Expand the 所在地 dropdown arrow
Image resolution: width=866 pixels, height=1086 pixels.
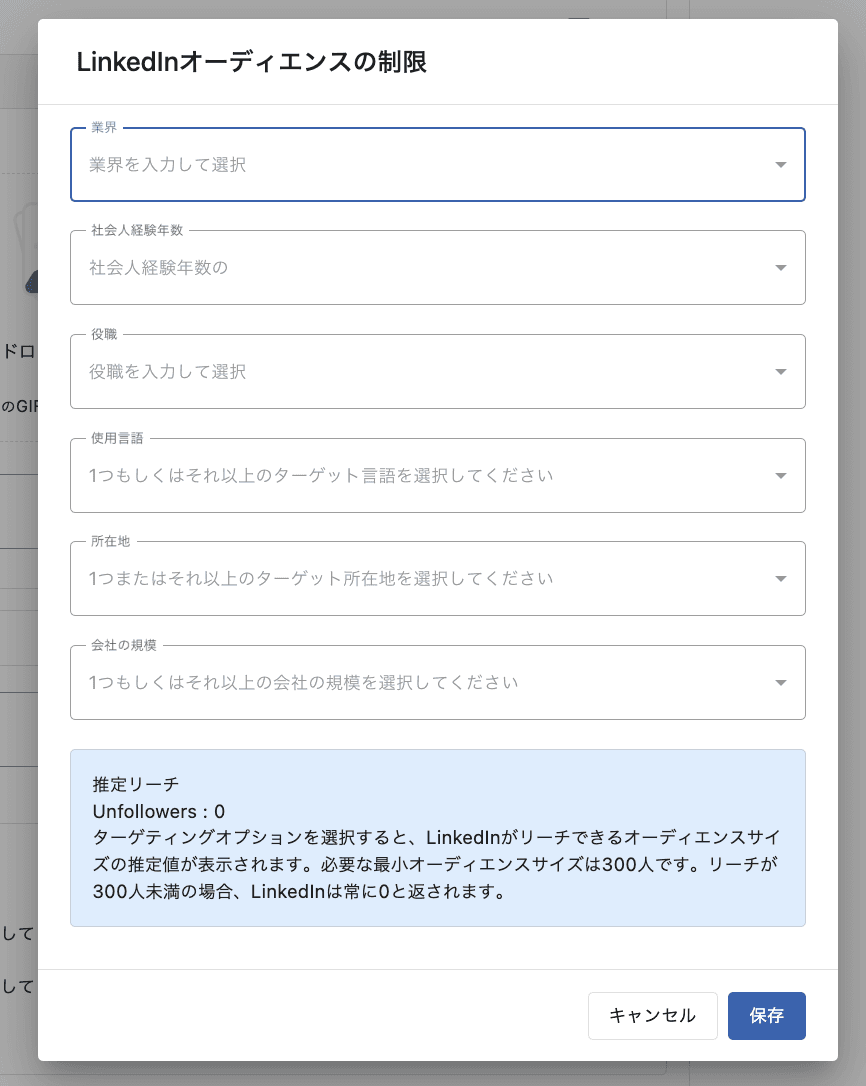click(x=781, y=579)
